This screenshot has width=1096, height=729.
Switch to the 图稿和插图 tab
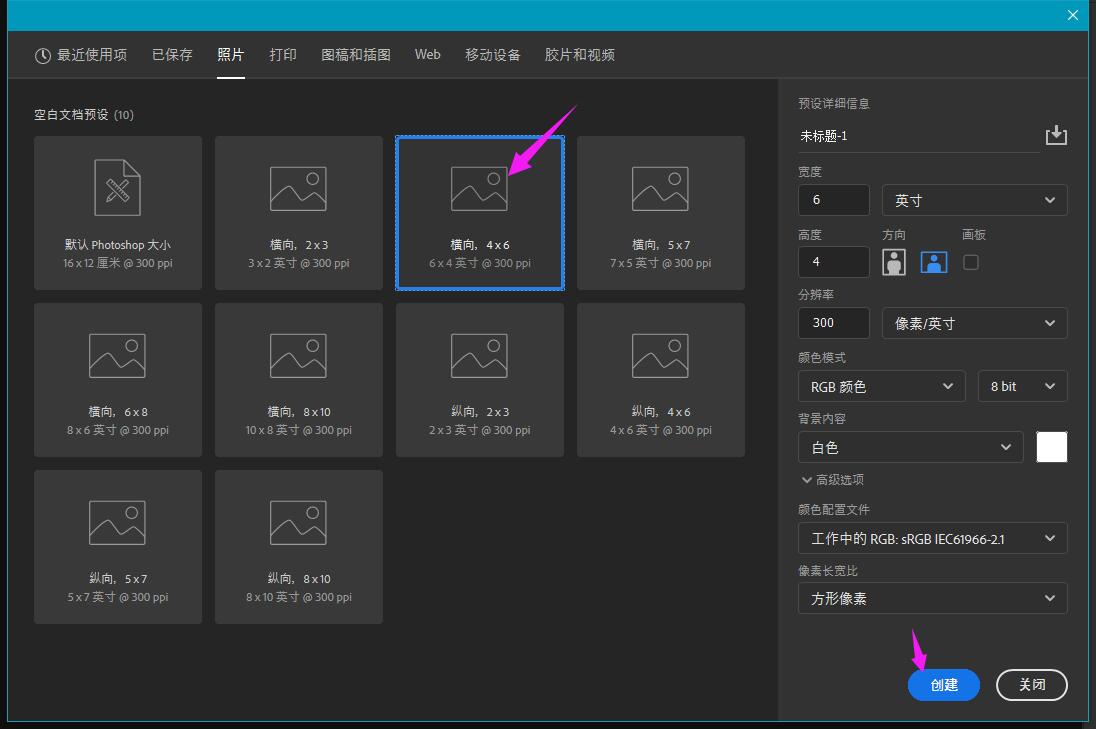click(x=356, y=55)
